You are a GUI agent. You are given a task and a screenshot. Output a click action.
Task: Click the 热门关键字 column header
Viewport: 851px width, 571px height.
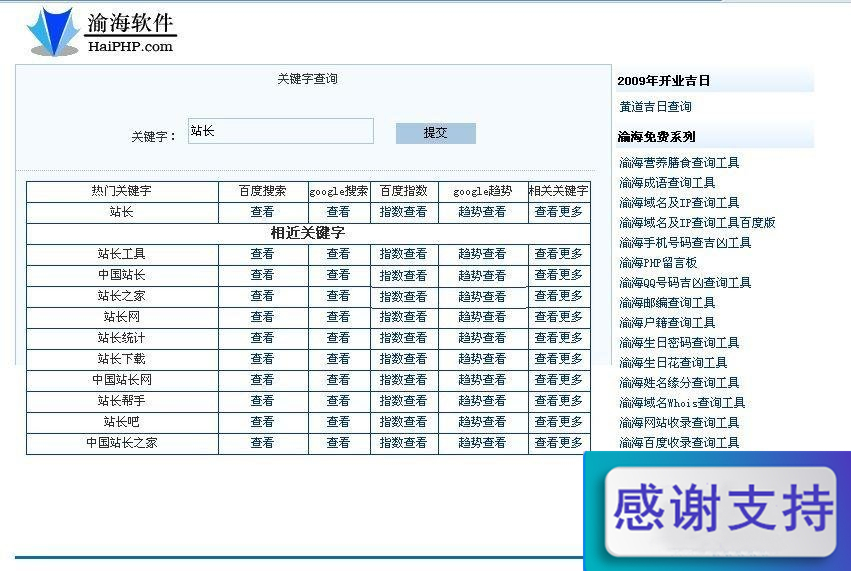122,191
